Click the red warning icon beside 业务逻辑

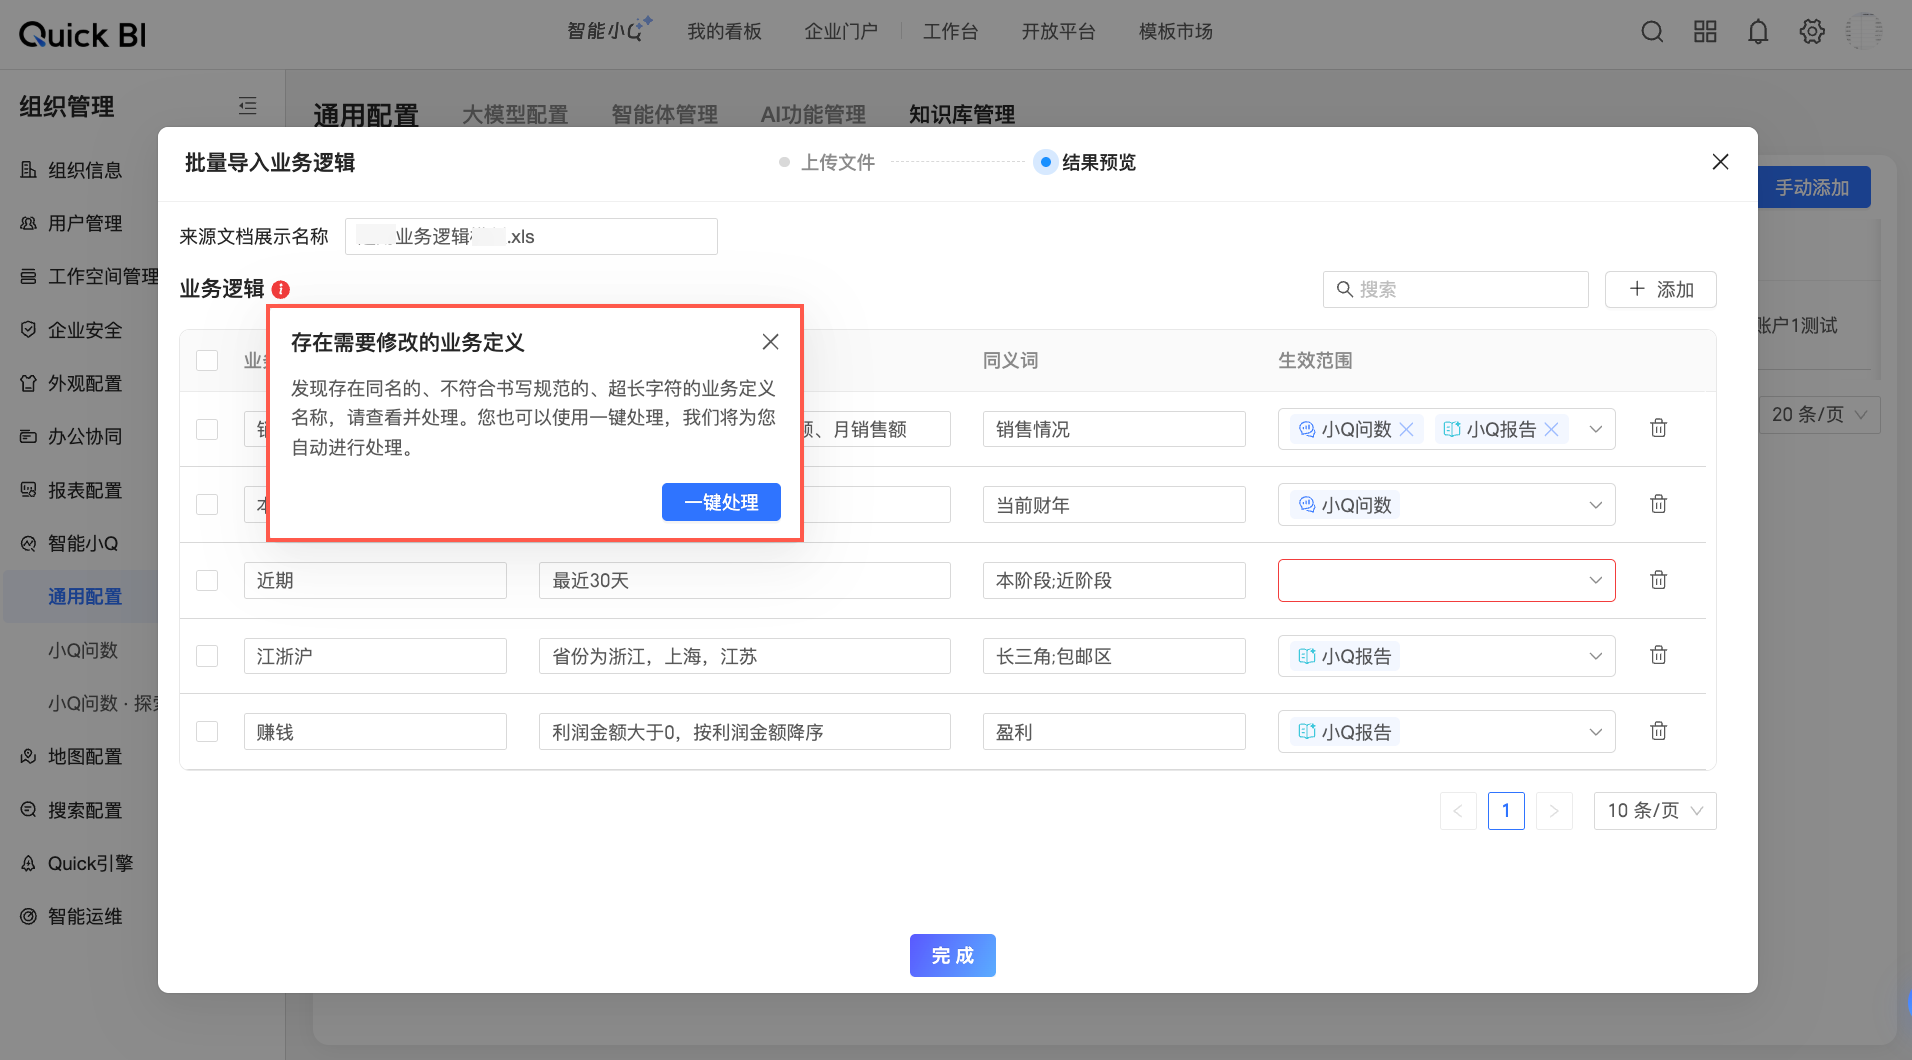281,289
